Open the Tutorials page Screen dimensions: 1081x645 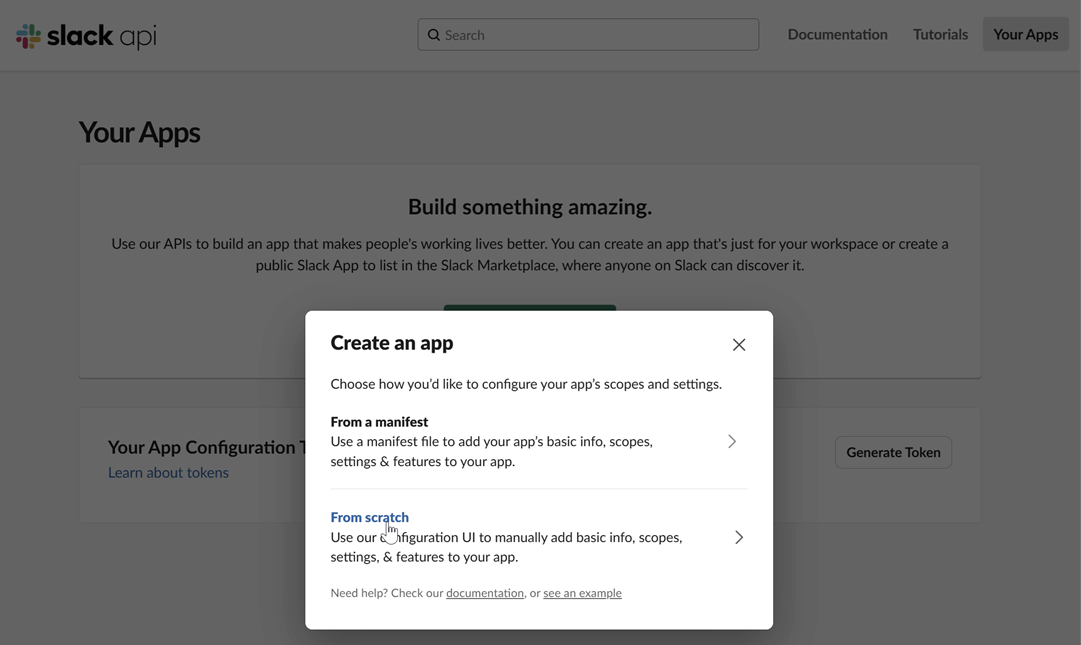coord(939,33)
